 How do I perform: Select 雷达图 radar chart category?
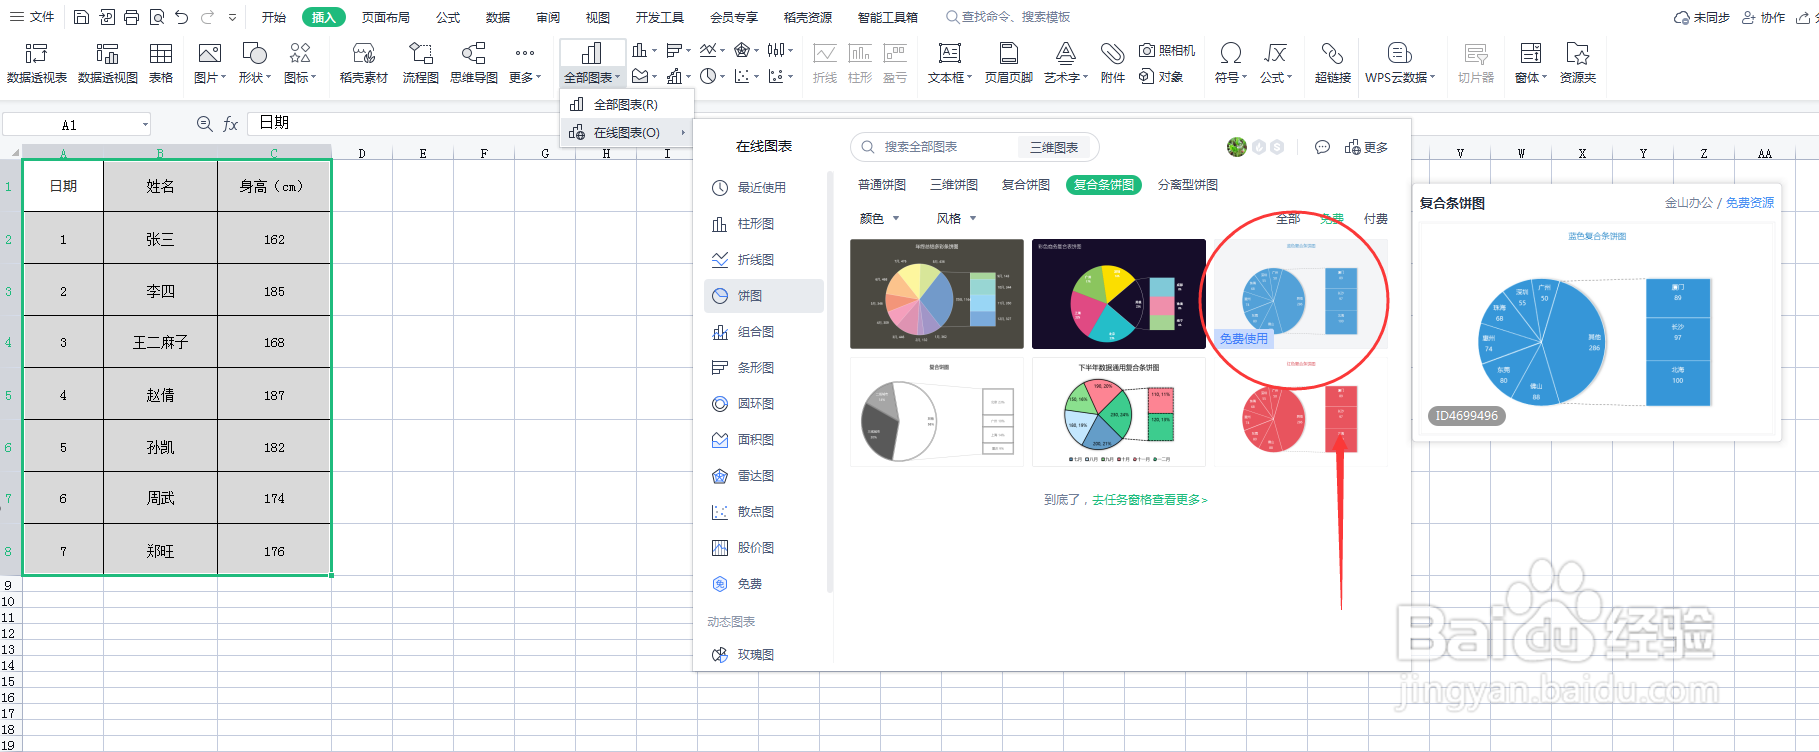[x=764, y=476]
